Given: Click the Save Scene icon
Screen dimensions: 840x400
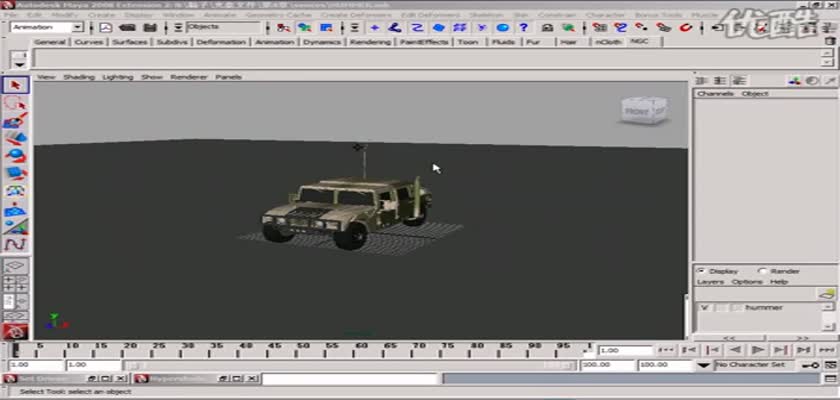Looking at the screenshot, I should pyautogui.click(x=150, y=27).
